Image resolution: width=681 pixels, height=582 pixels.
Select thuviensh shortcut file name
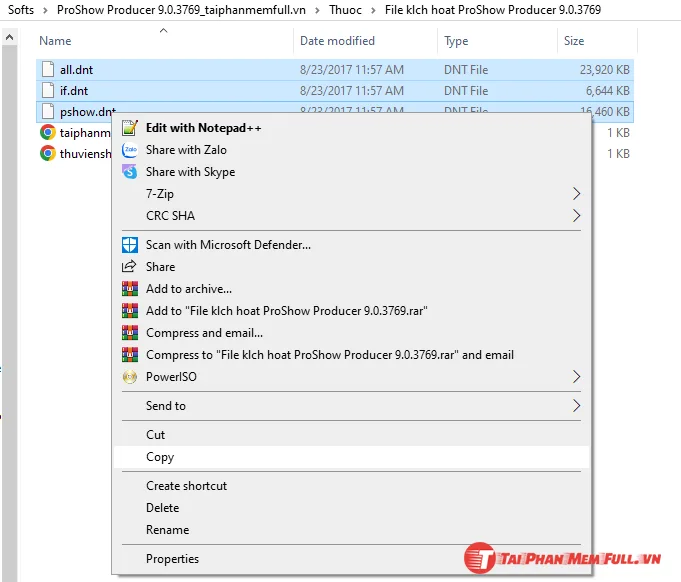pos(85,154)
